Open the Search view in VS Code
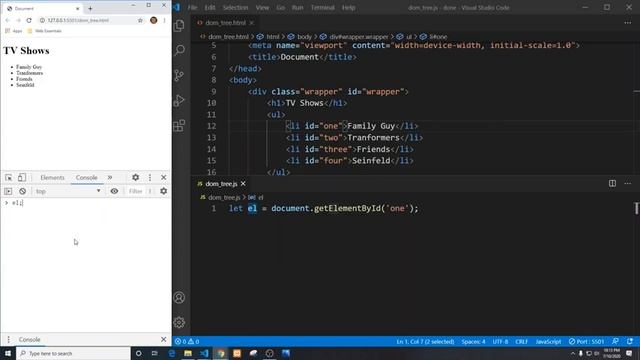 (x=179, y=50)
